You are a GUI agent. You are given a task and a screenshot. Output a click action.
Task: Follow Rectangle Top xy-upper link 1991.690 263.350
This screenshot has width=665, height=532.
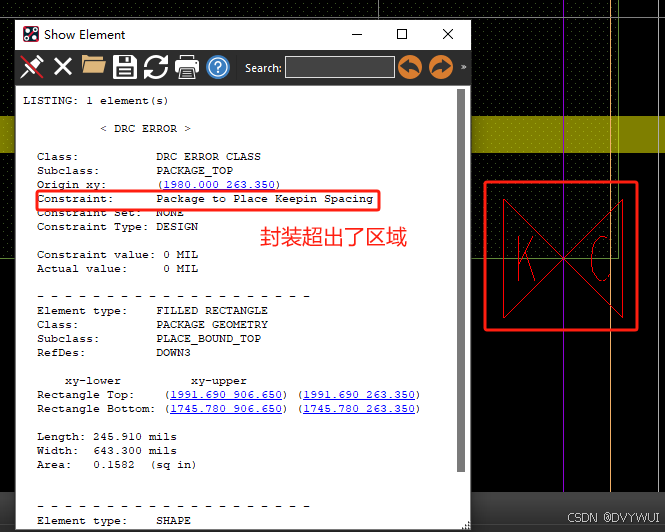click(x=359, y=395)
